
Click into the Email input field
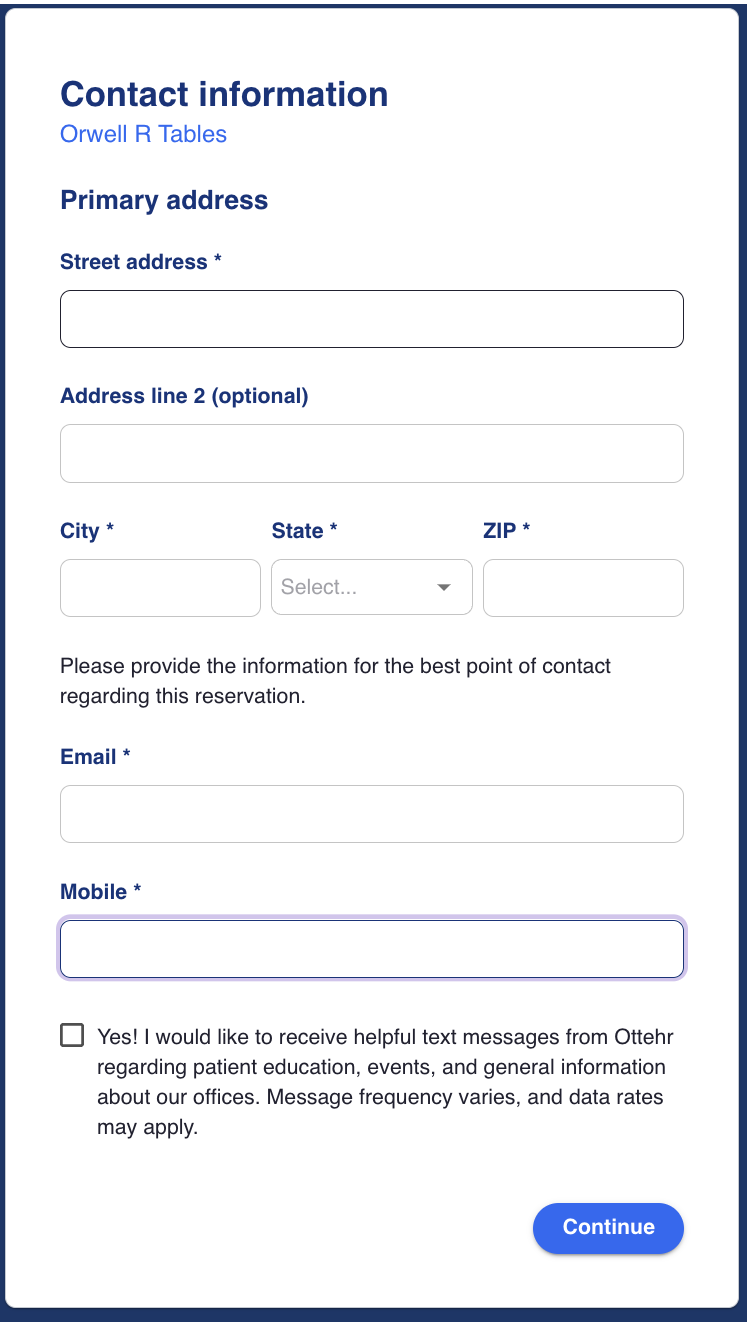[x=371, y=814]
